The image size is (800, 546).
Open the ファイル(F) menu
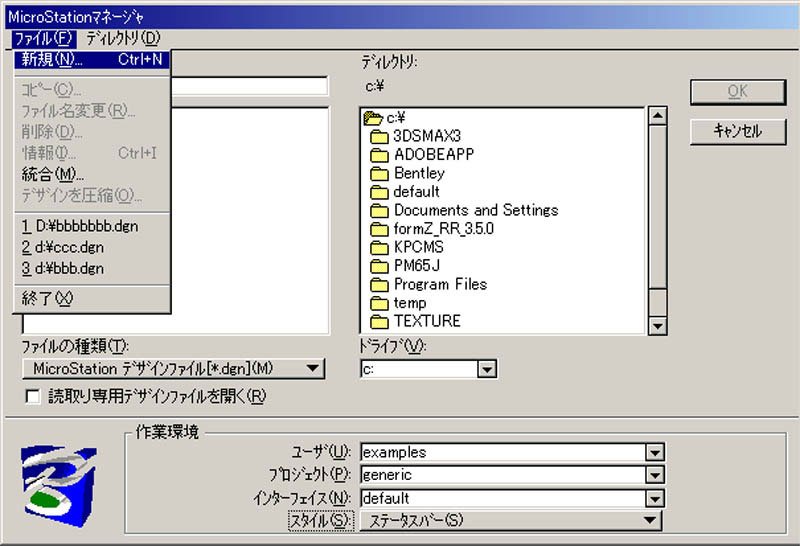[x=44, y=38]
